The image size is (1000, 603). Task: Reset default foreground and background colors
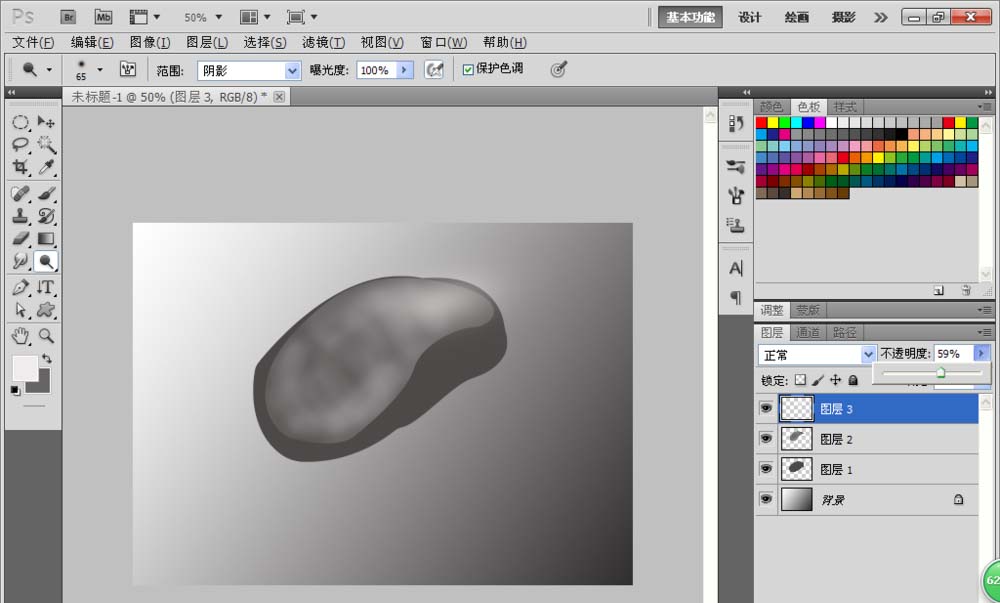(x=15, y=390)
